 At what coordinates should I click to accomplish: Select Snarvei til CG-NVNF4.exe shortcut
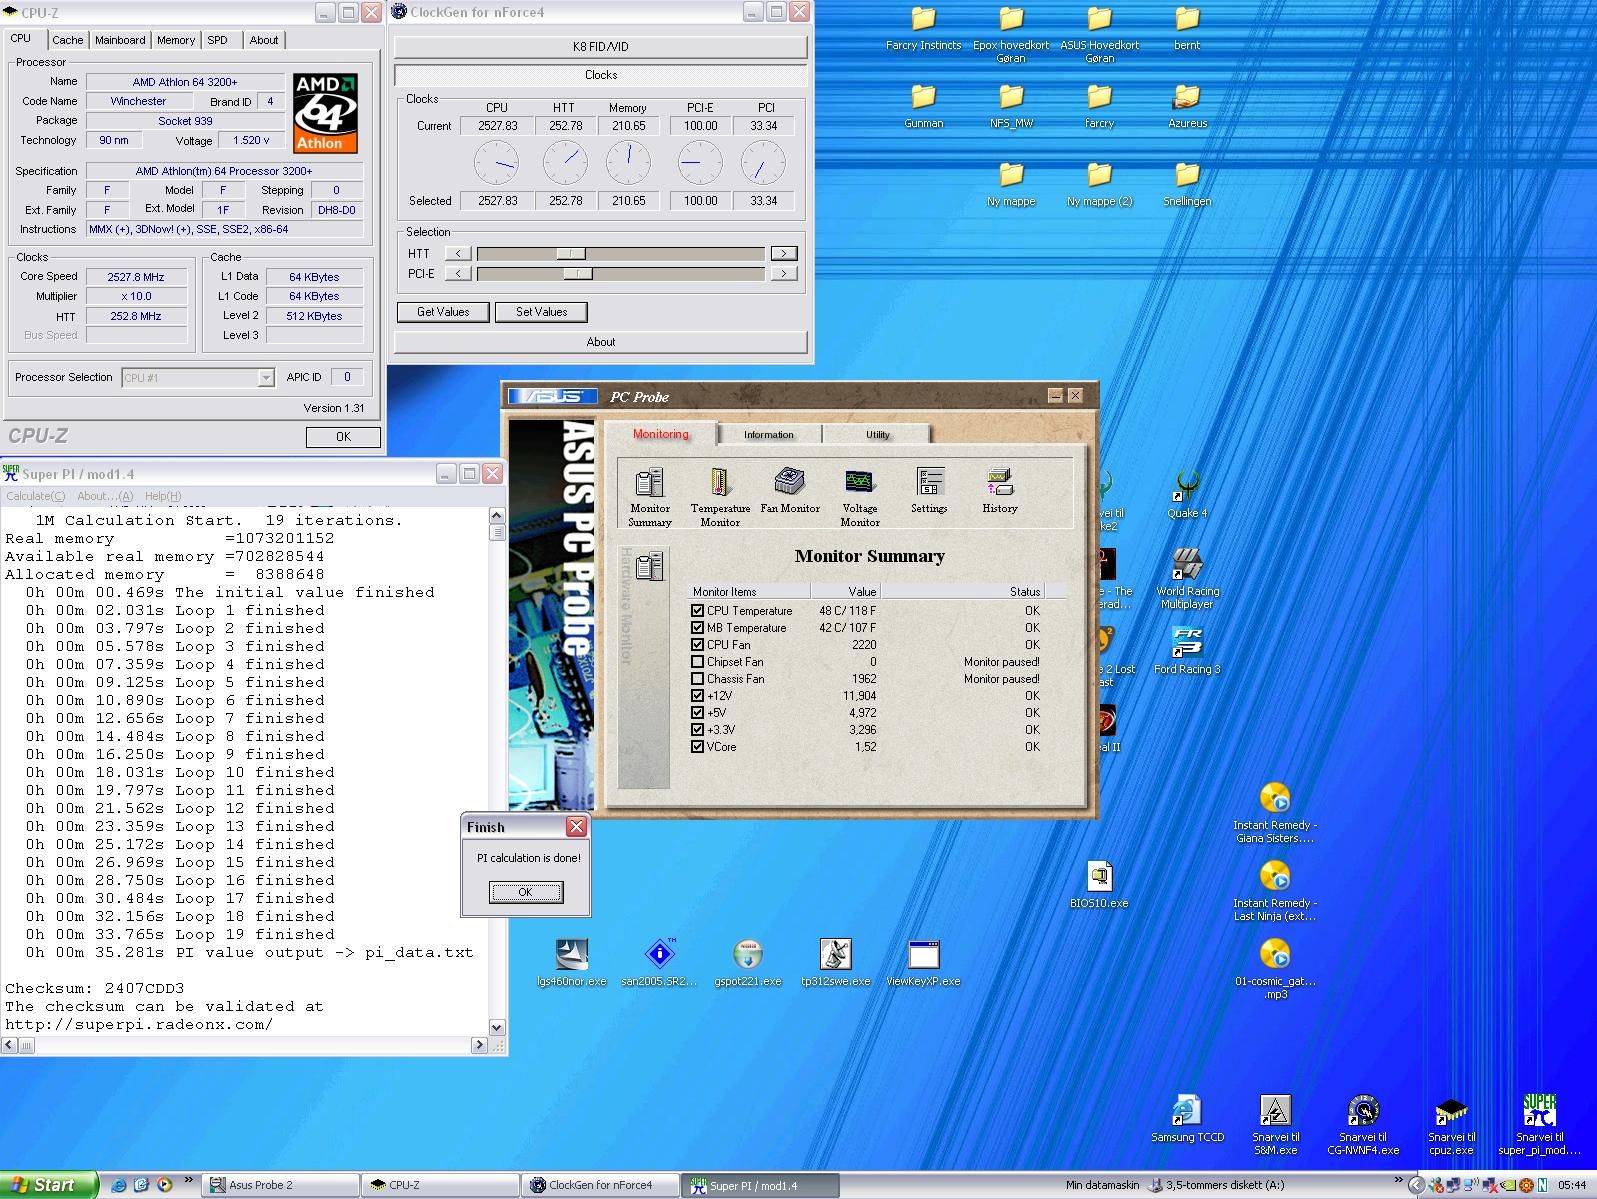point(1363,1125)
